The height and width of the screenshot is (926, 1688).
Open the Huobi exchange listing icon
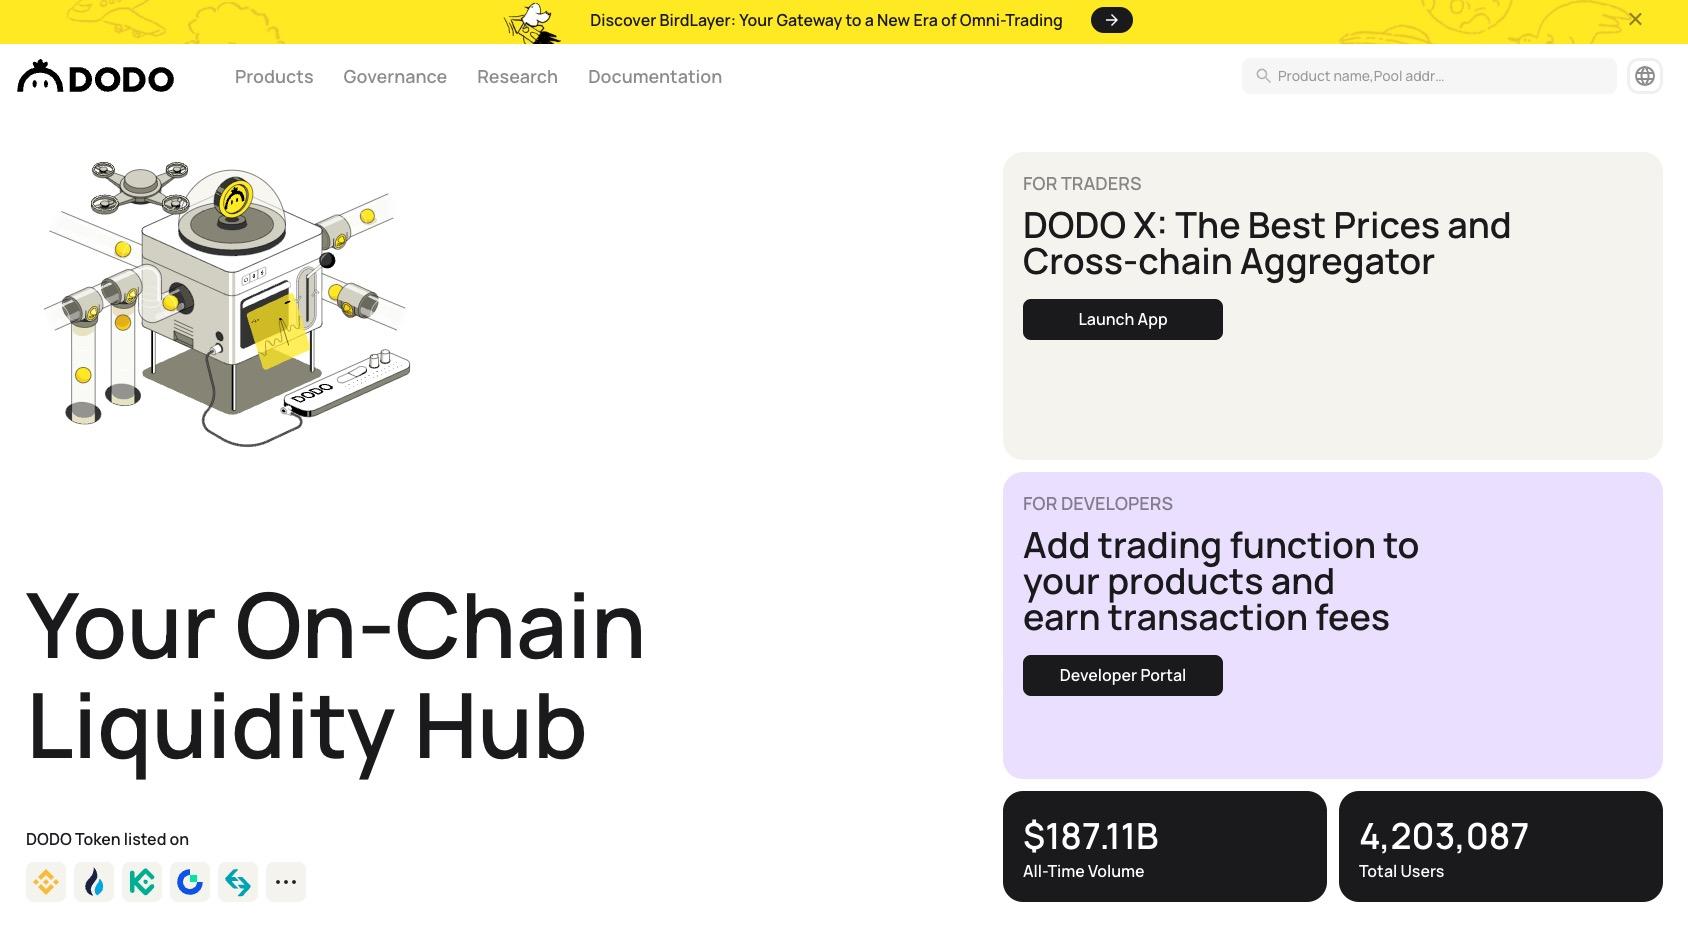pyautogui.click(x=94, y=882)
